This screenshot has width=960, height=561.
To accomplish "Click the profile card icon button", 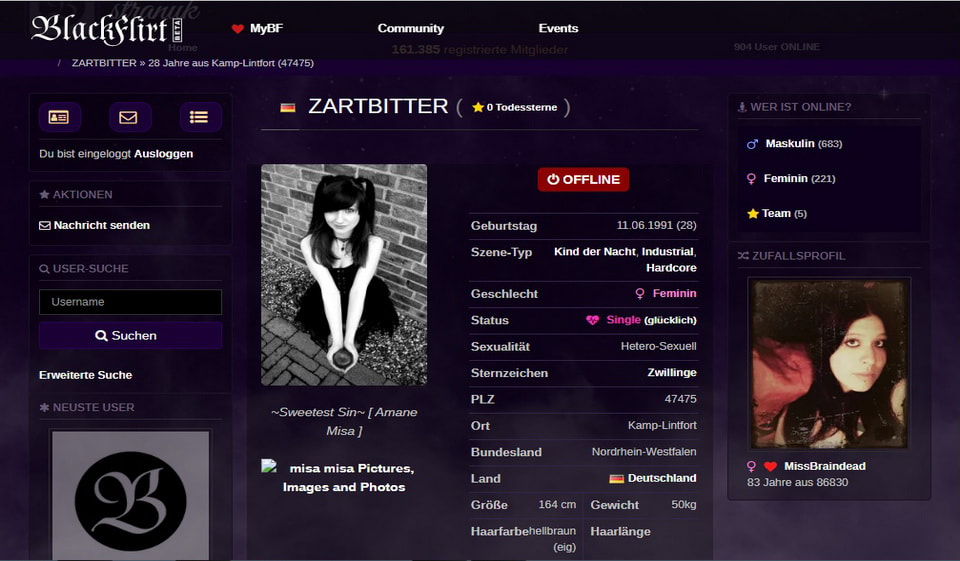I will click(x=59, y=117).
